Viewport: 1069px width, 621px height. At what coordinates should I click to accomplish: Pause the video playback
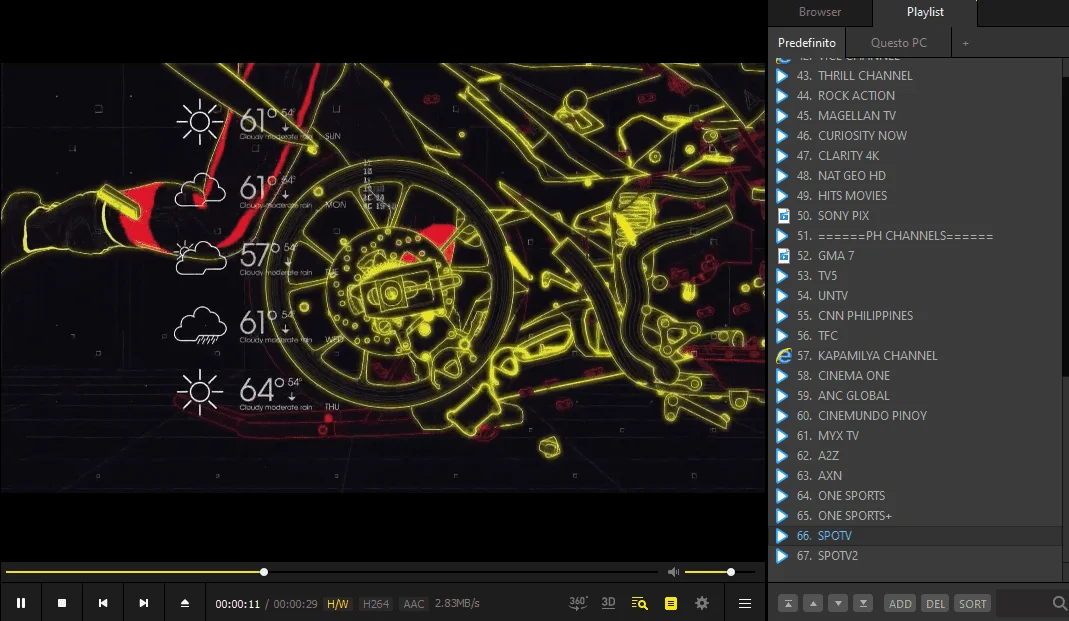(21, 603)
